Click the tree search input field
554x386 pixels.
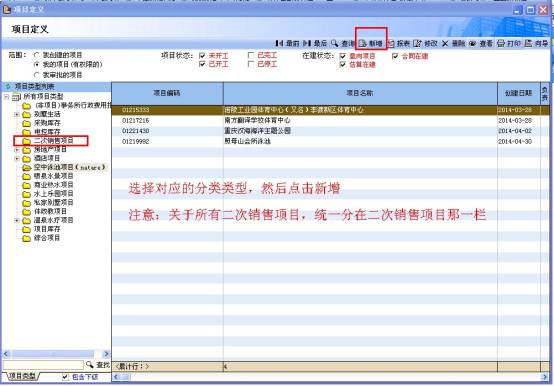[43, 365]
